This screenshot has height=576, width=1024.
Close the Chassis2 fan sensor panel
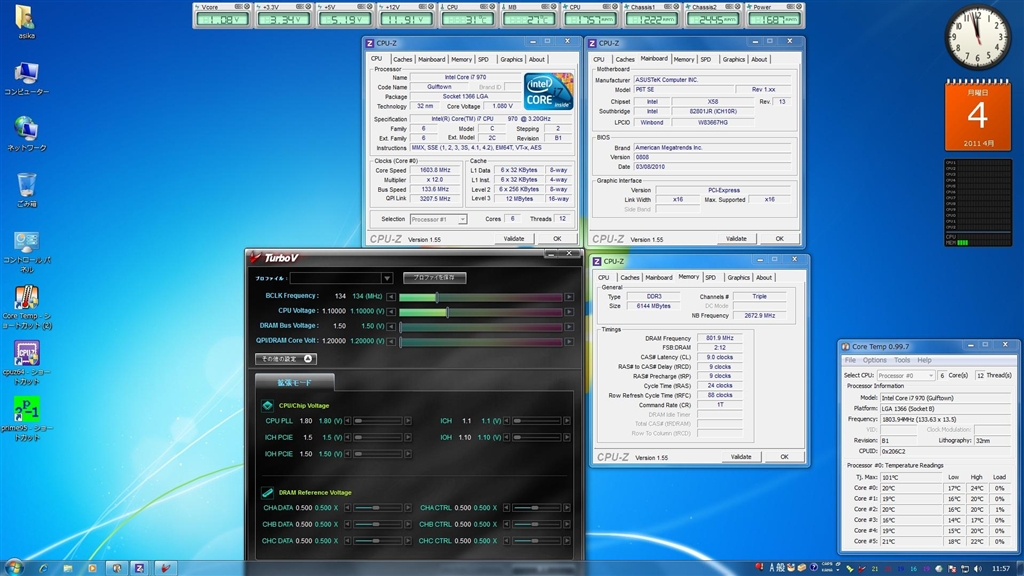(x=736, y=7)
